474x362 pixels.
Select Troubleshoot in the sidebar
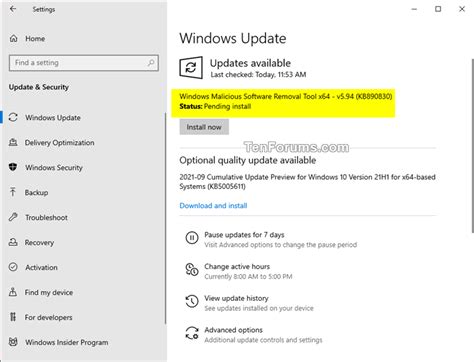(46, 218)
